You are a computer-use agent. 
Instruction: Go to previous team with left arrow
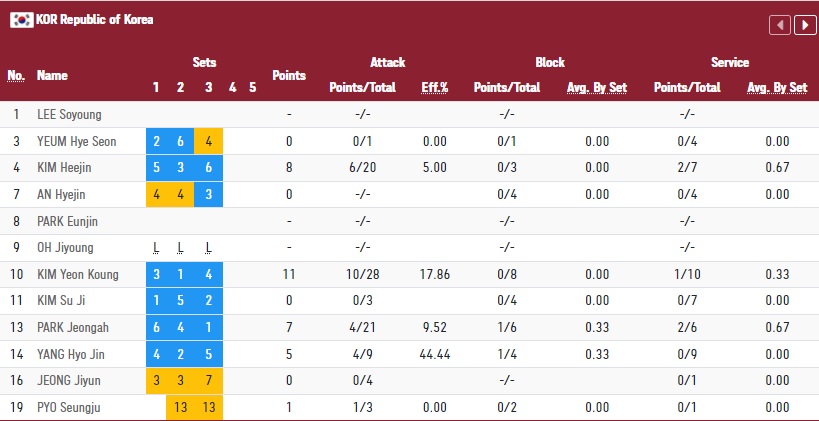click(x=779, y=25)
